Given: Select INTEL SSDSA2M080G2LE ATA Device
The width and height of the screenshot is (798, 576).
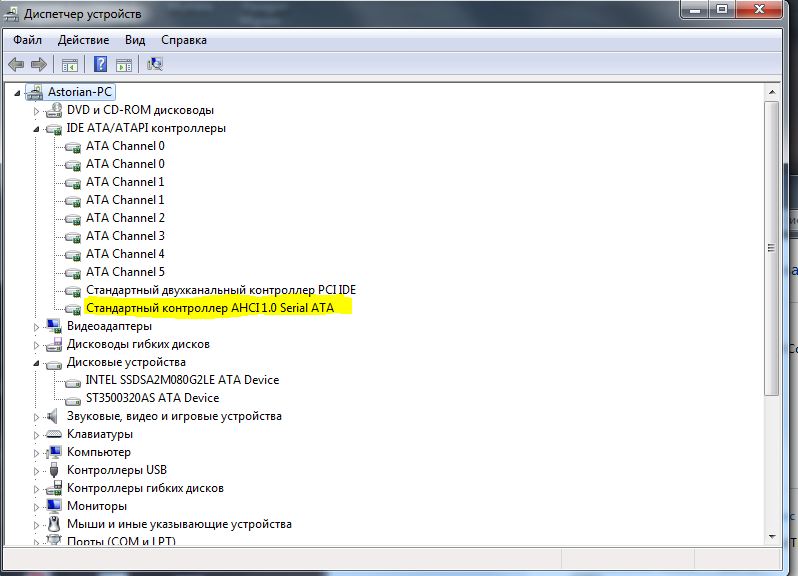Looking at the screenshot, I should (x=182, y=380).
